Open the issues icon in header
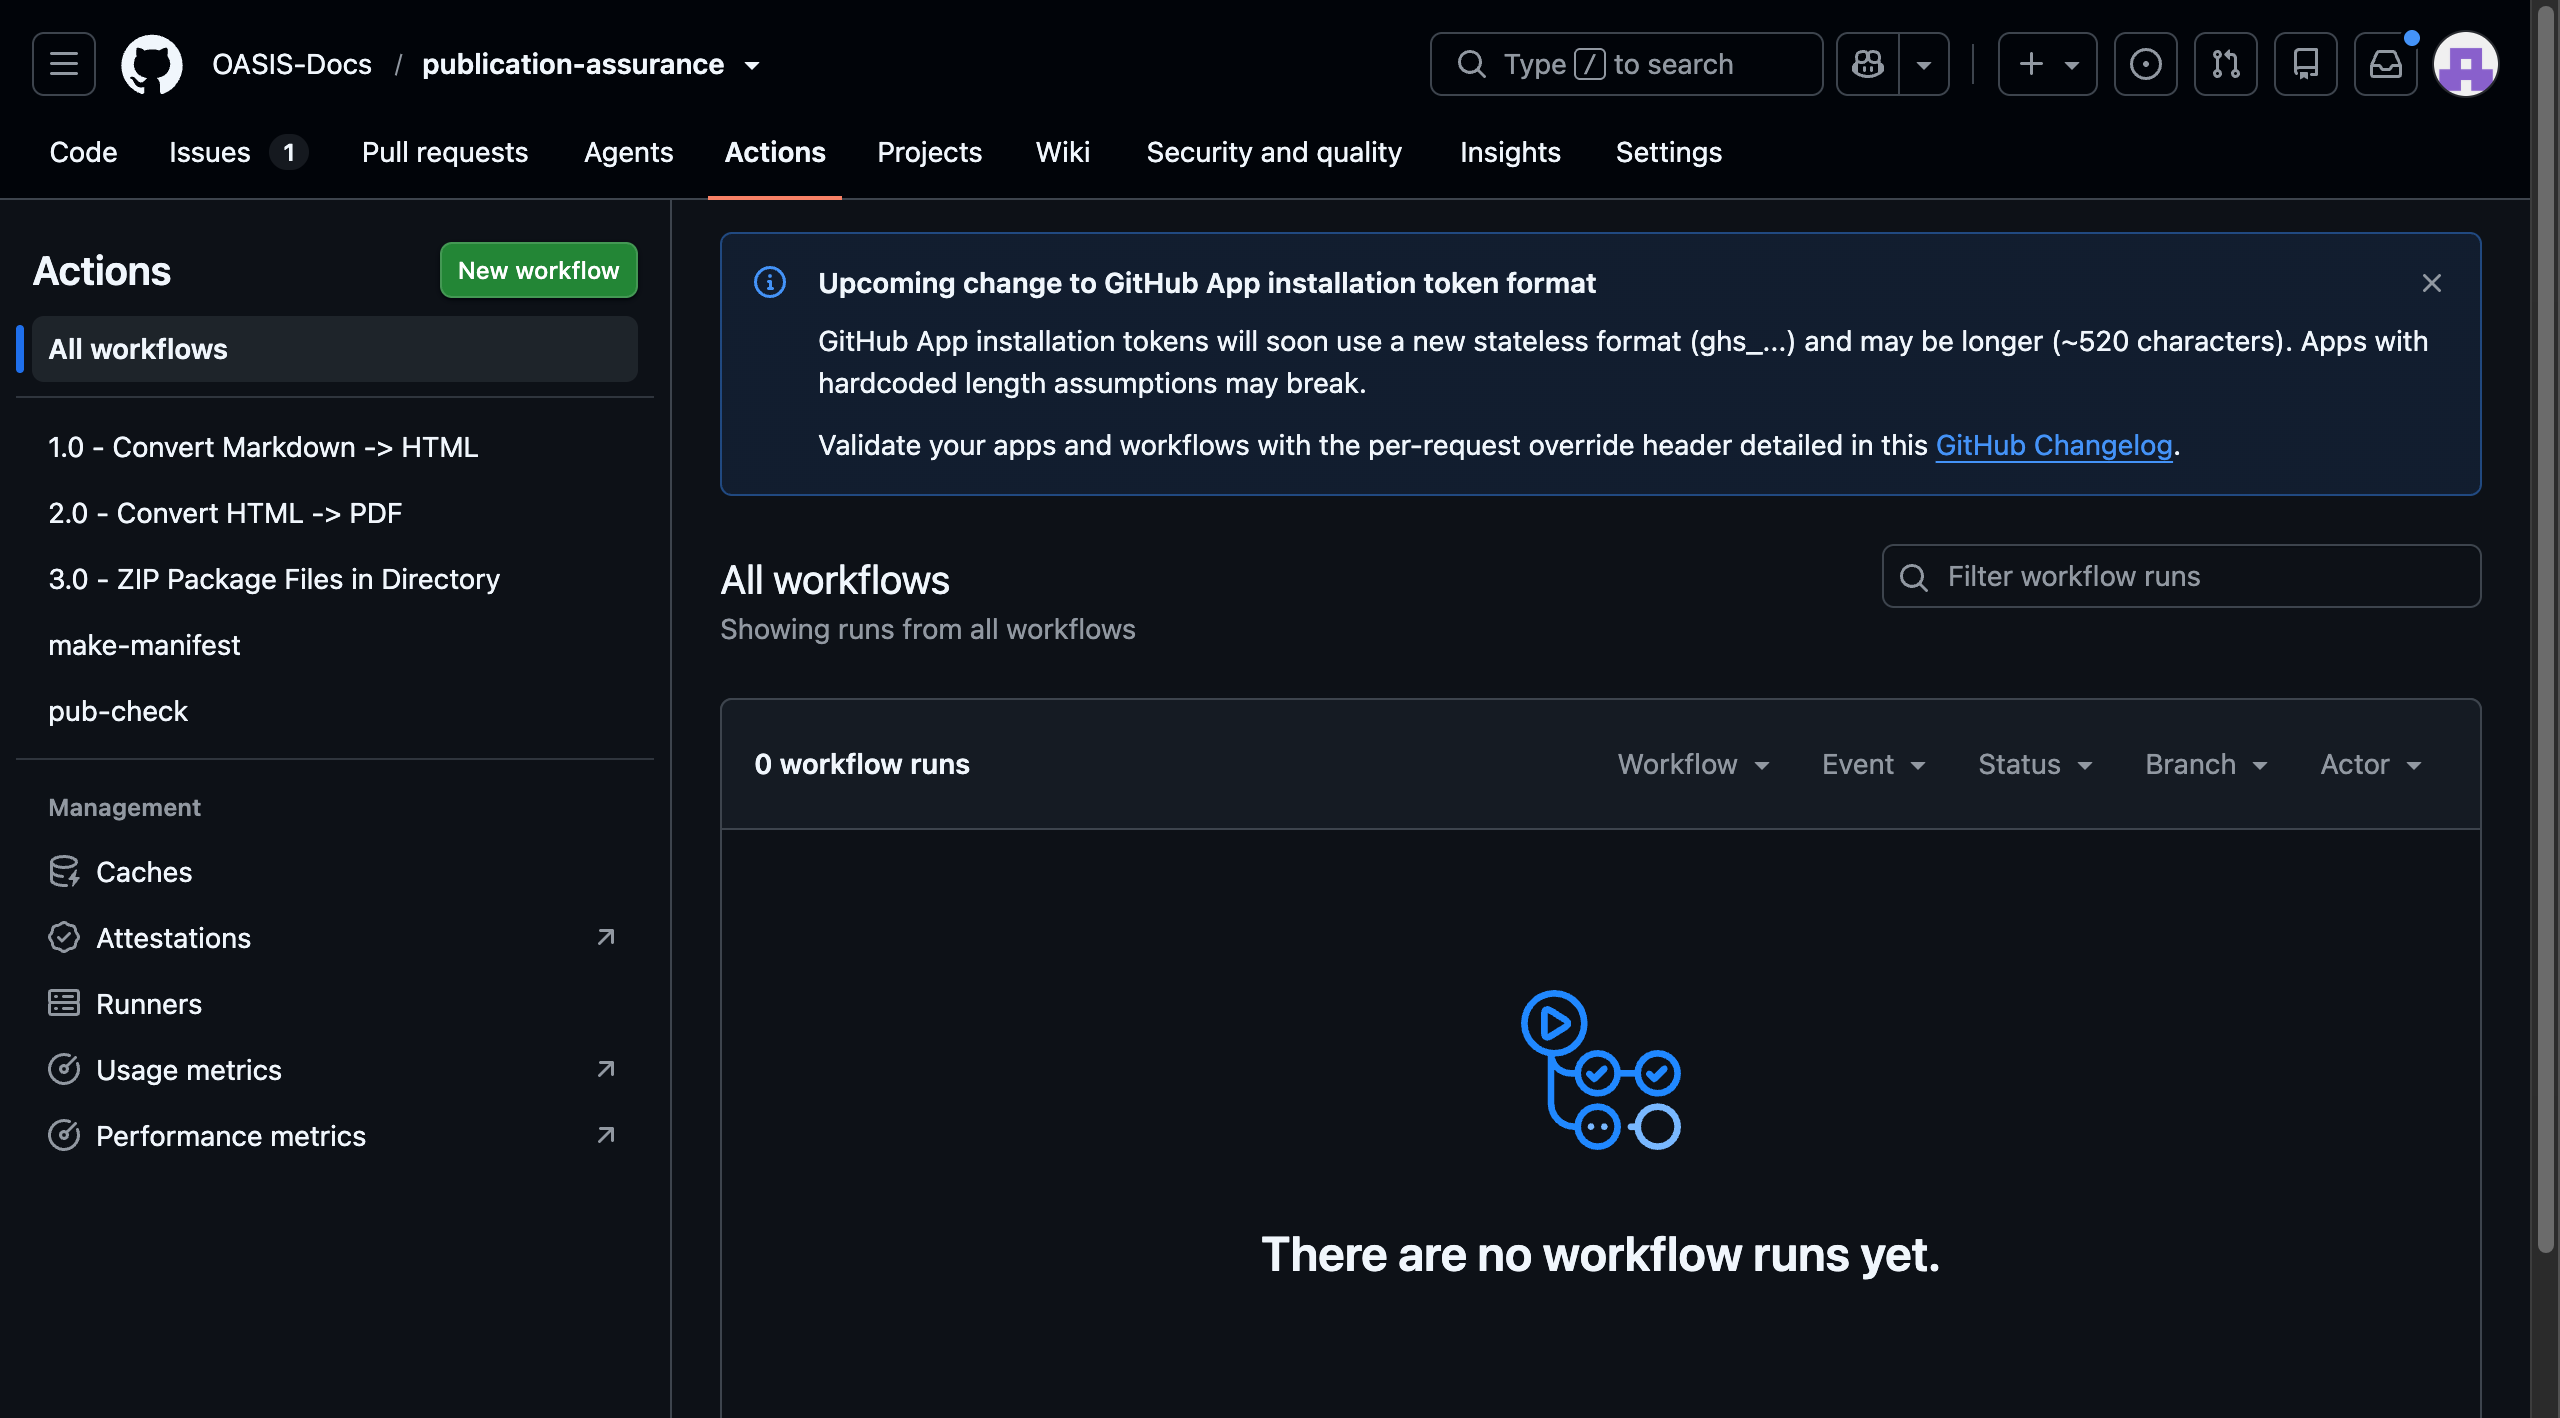Screen dimensions: 2560x1418 (2145, 64)
